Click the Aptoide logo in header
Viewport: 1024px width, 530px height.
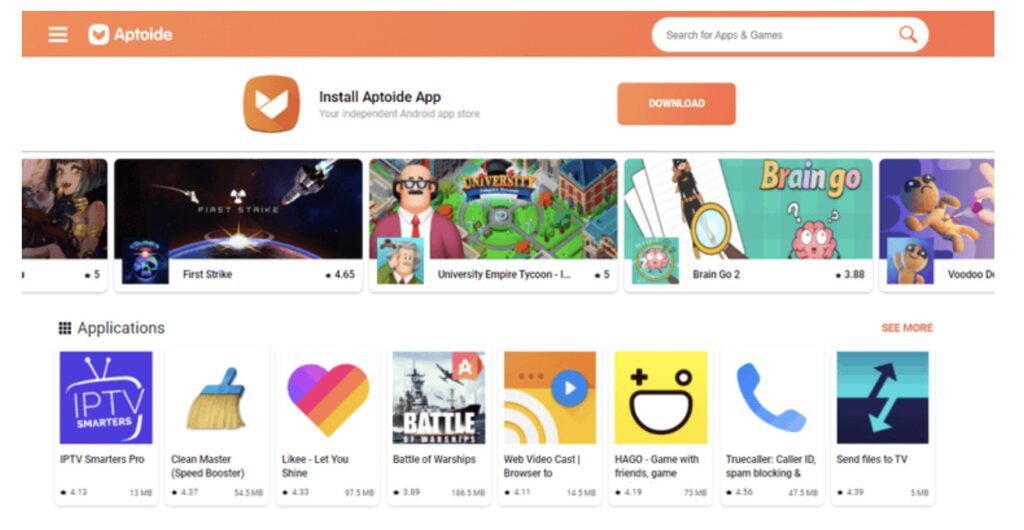130,34
